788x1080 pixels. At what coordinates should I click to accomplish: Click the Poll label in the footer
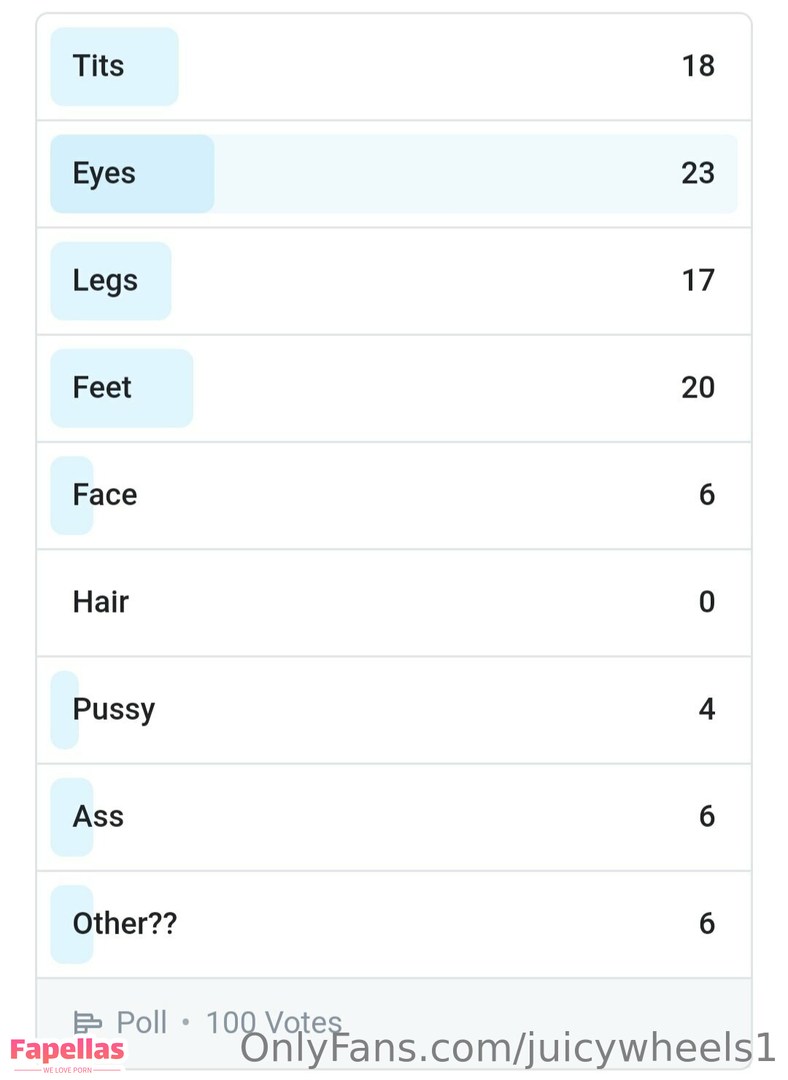click(x=142, y=1022)
